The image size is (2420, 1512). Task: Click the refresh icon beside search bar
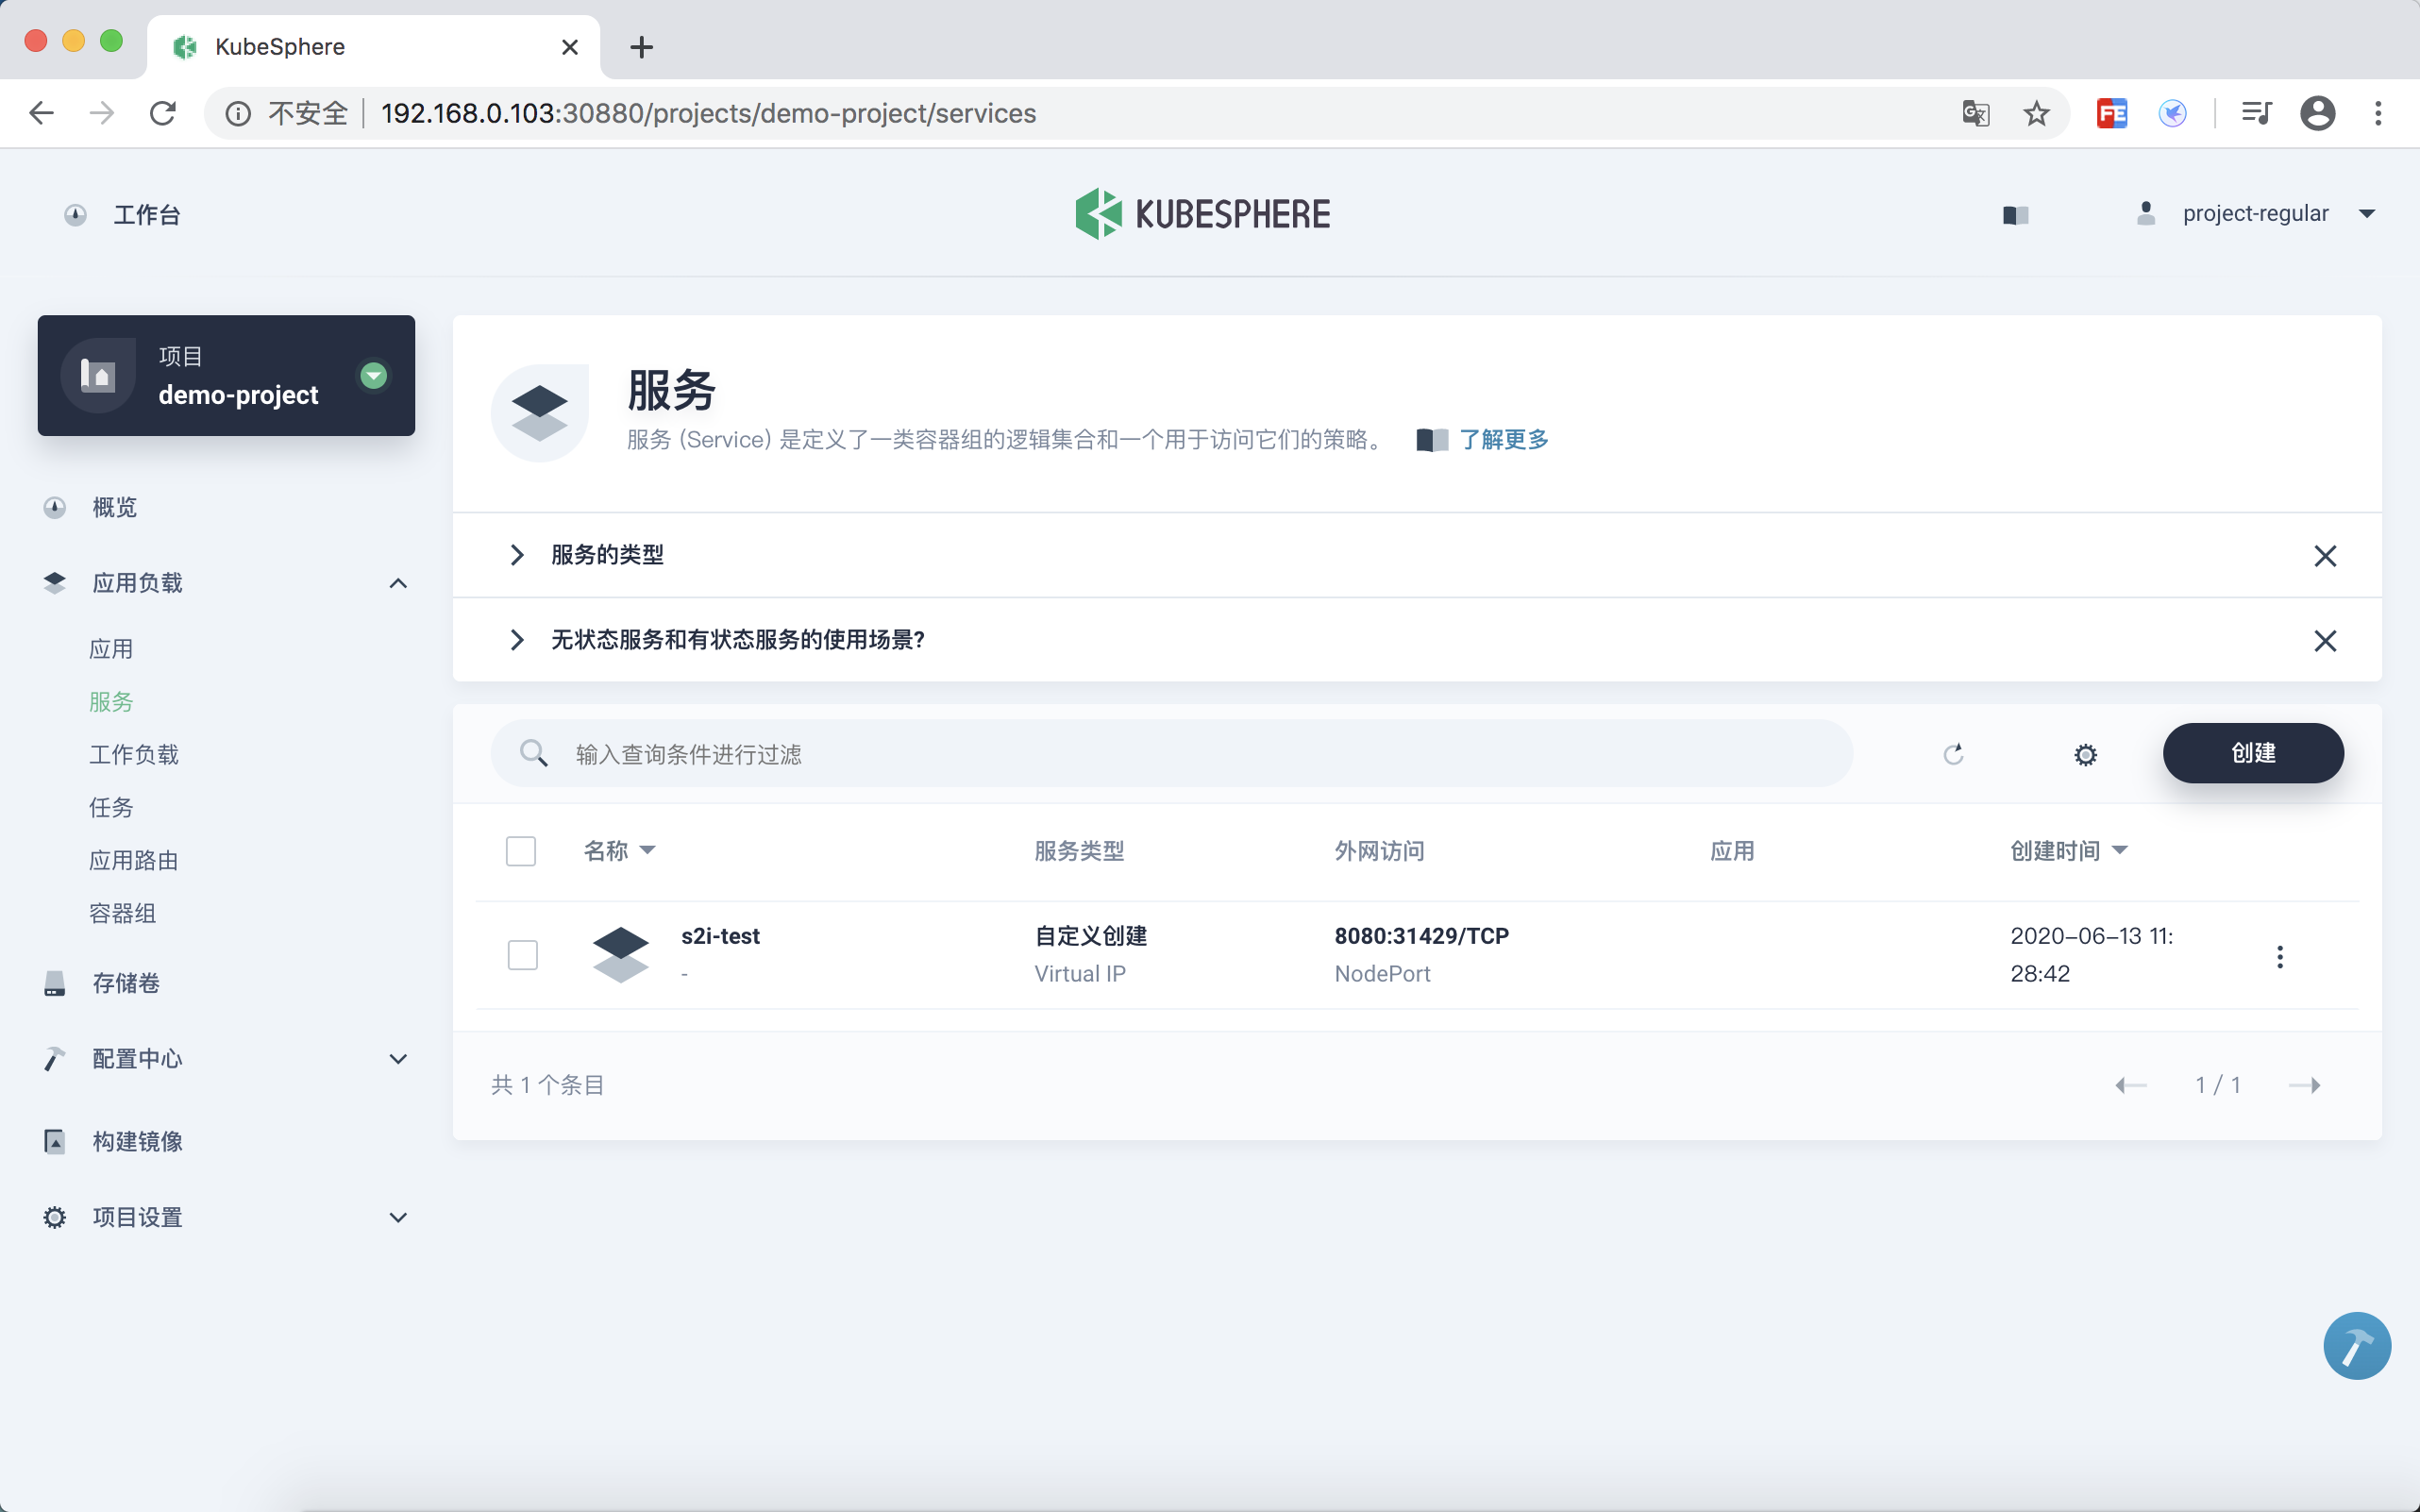pyautogui.click(x=1953, y=754)
